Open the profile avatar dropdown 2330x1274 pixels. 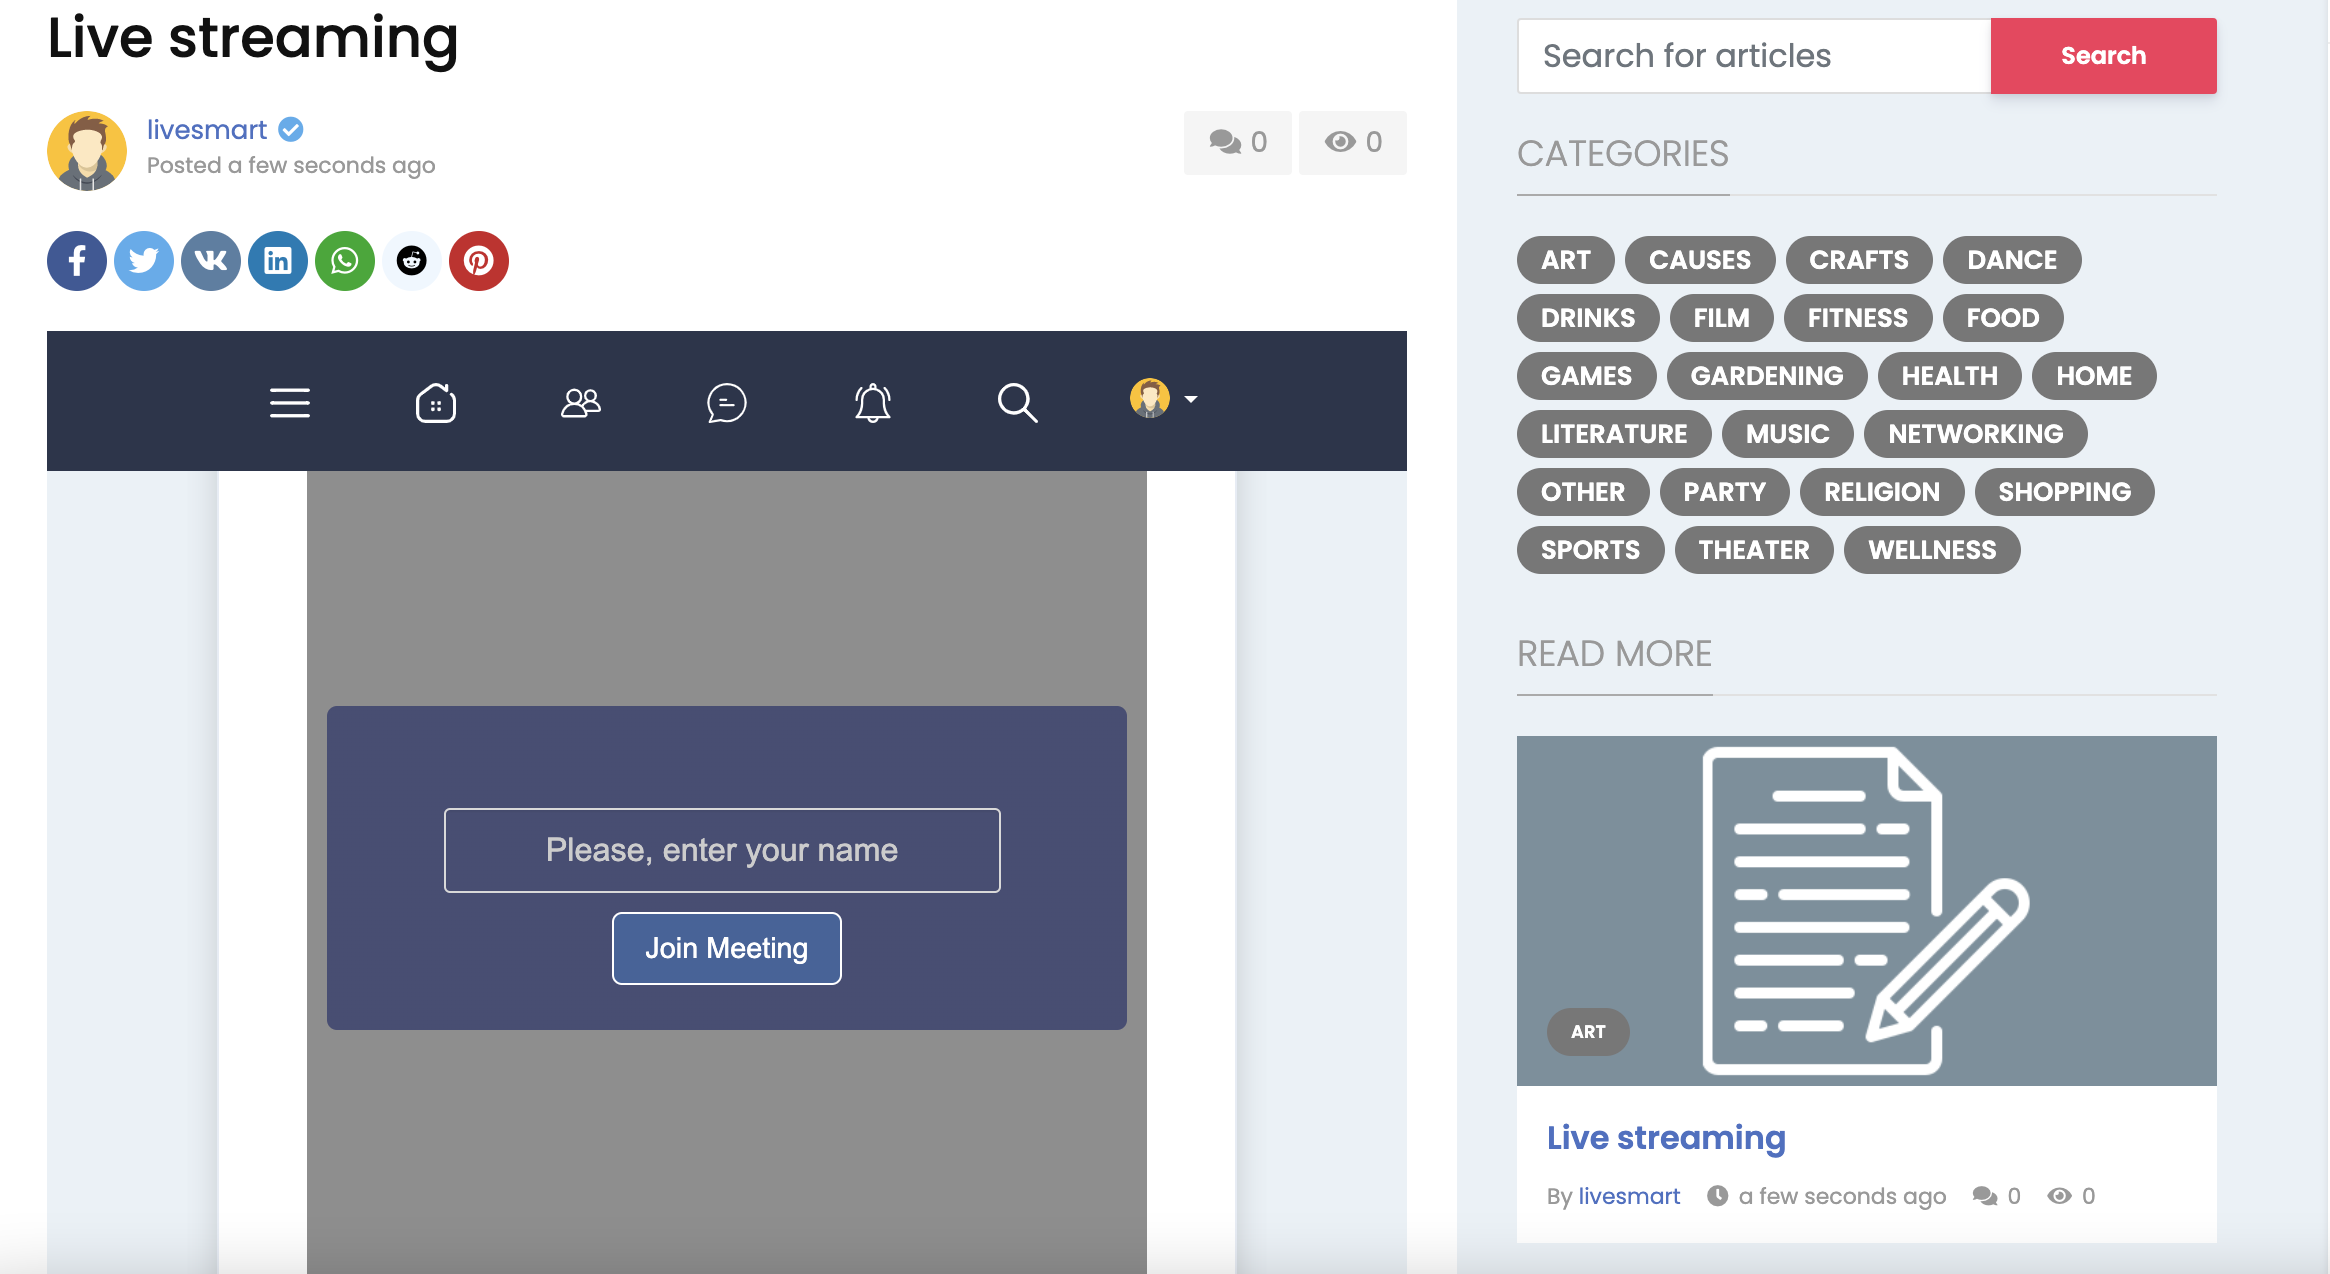tap(1162, 400)
